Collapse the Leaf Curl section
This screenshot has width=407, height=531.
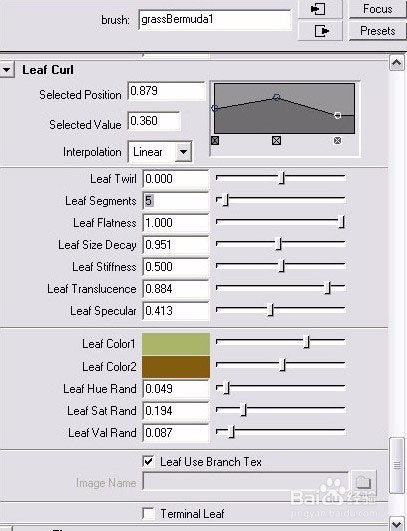(x=7, y=70)
